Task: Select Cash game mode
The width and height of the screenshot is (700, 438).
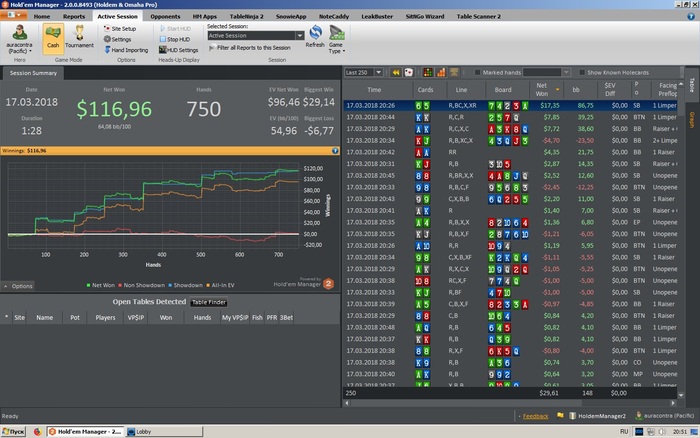Action: [x=53, y=39]
